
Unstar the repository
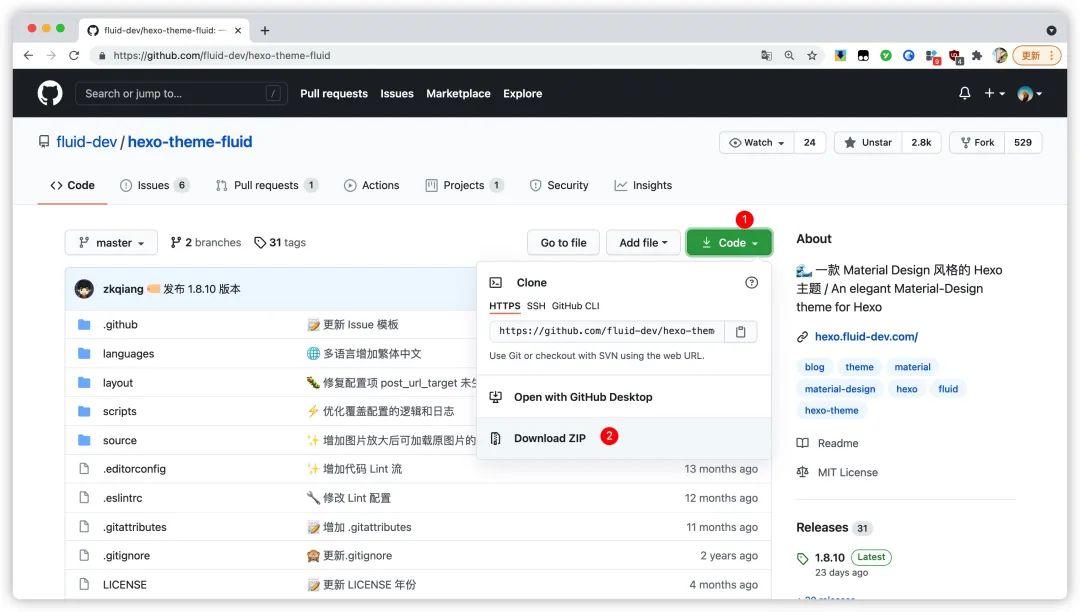pyautogui.click(x=868, y=143)
